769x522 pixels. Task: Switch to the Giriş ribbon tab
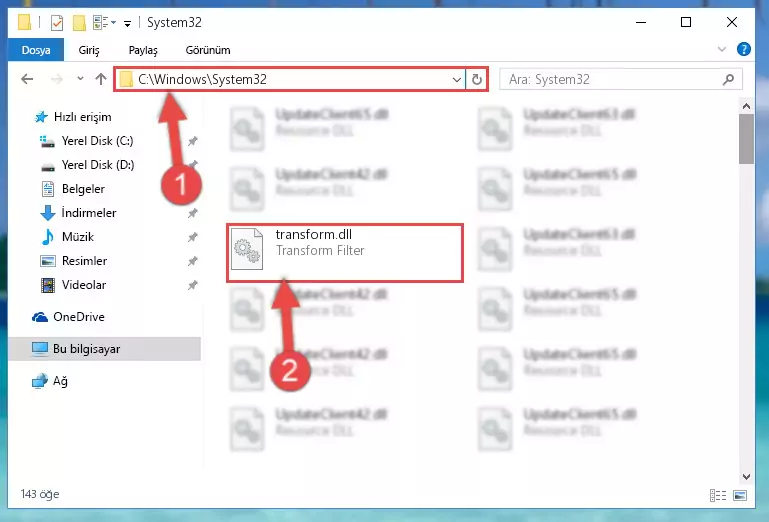tap(89, 50)
